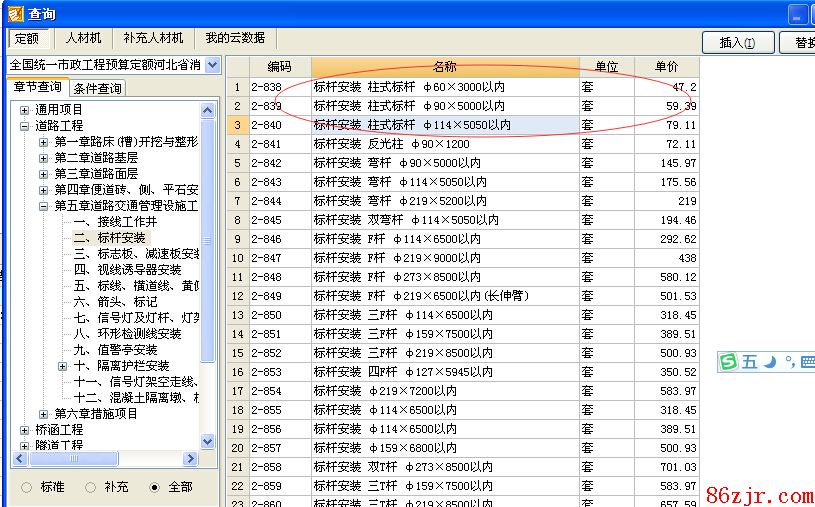815x507 pixels.
Task: Click the IME punctuation mode icon
Action: click(x=789, y=362)
